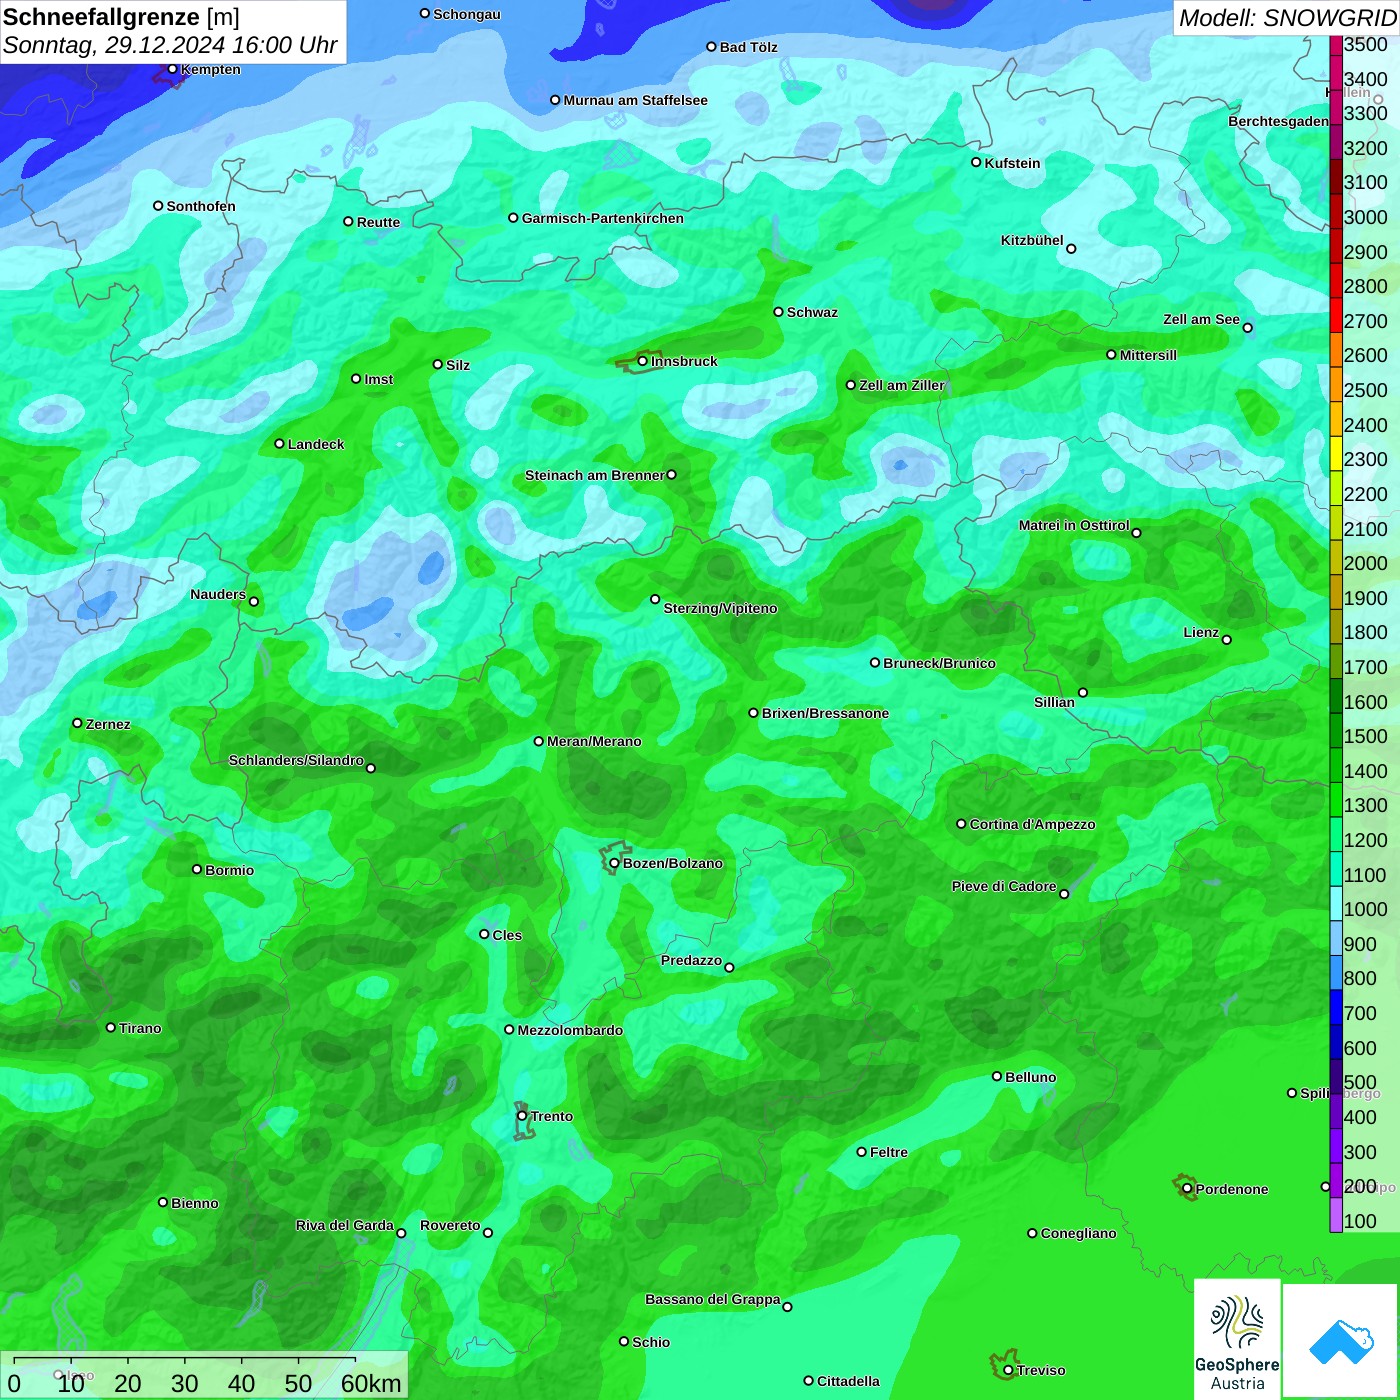Click the Bruneck/Brunico label
Viewport: 1400px width, 1400px height.
(939, 663)
